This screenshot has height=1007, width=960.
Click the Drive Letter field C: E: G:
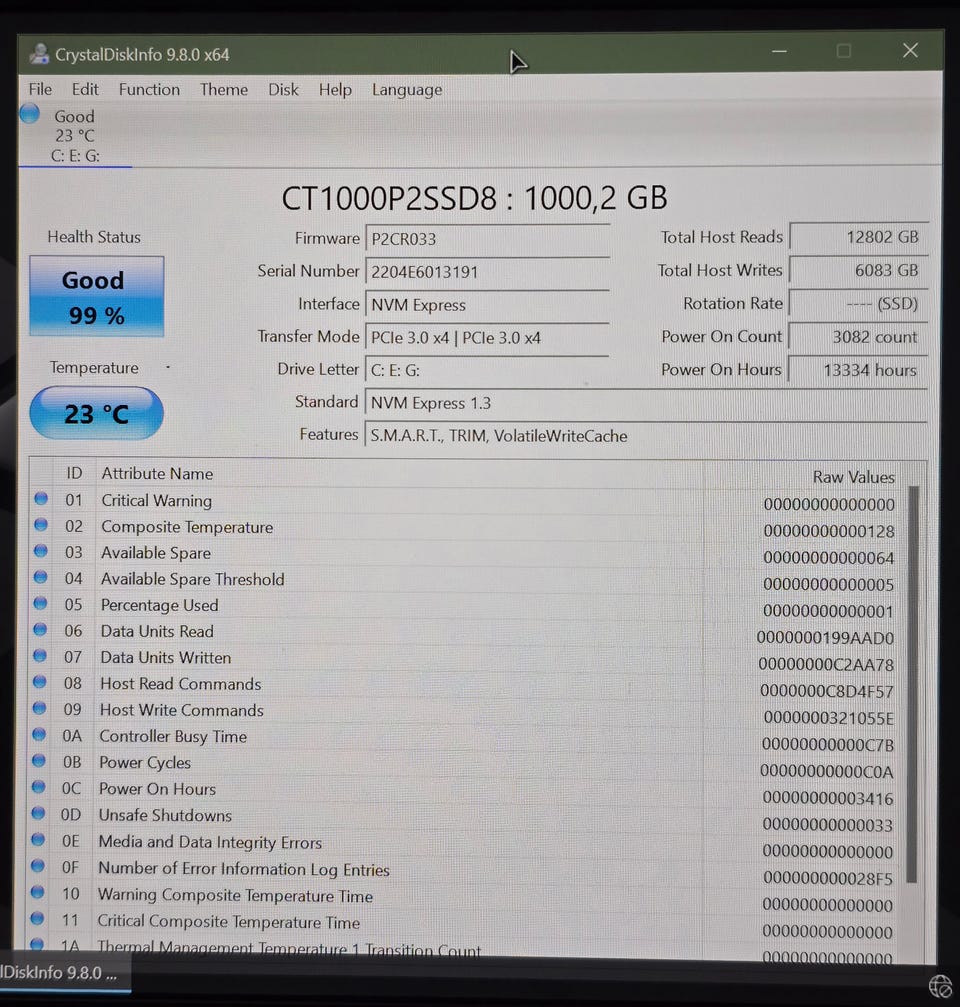pyautogui.click(x=487, y=370)
